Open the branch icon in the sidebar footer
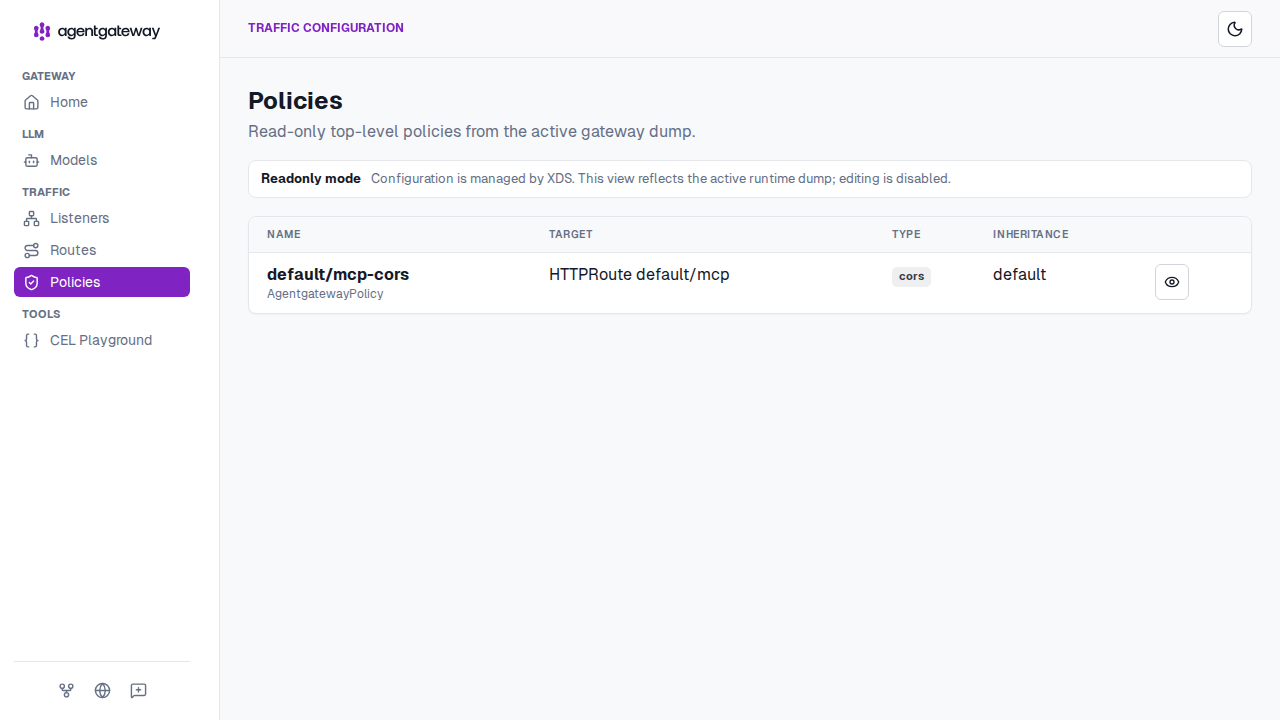This screenshot has width=1280, height=720. (66, 690)
